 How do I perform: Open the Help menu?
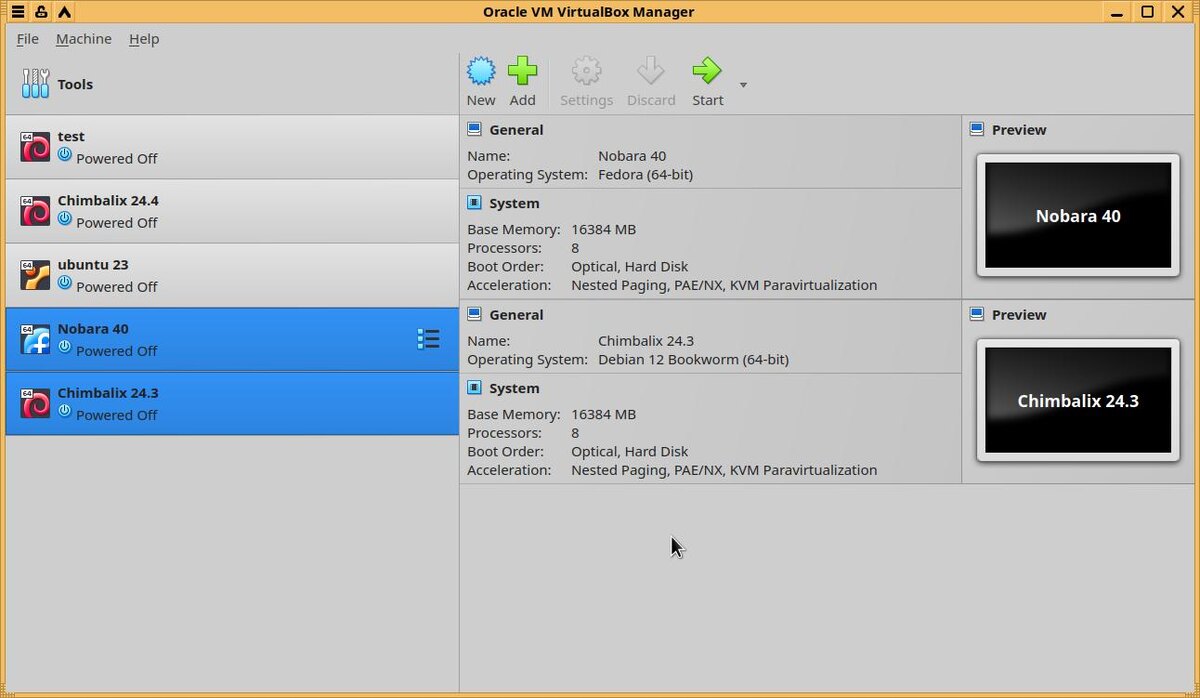point(144,39)
